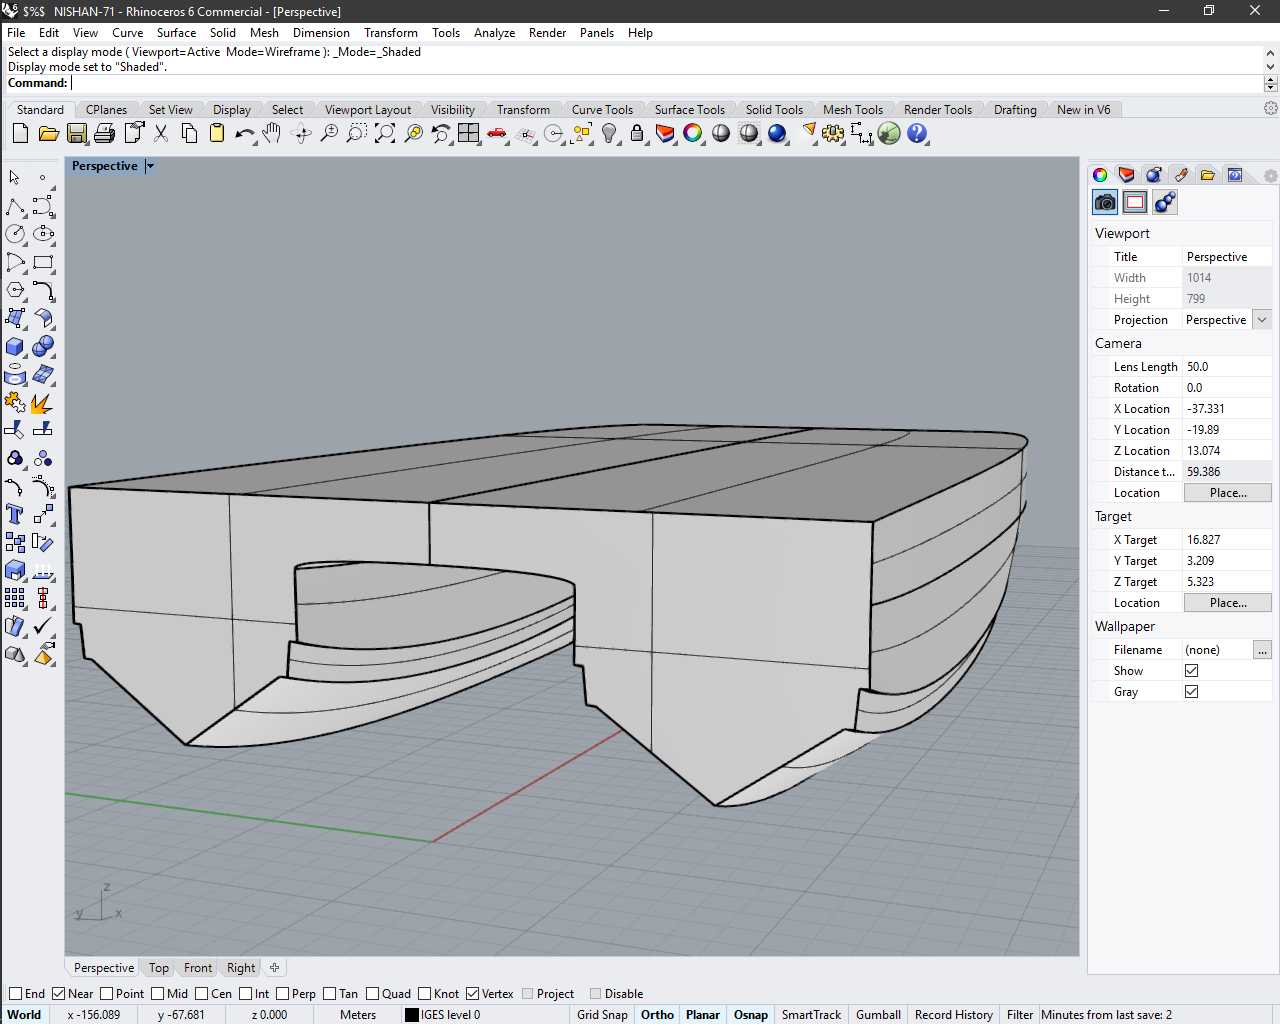Click the Meters units status bar entry
Viewport: 1280px width, 1024px height.
[358, 1014]
